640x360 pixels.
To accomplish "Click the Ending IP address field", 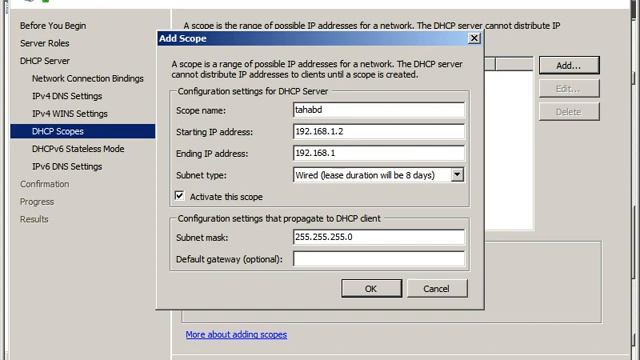I will 378,153.
